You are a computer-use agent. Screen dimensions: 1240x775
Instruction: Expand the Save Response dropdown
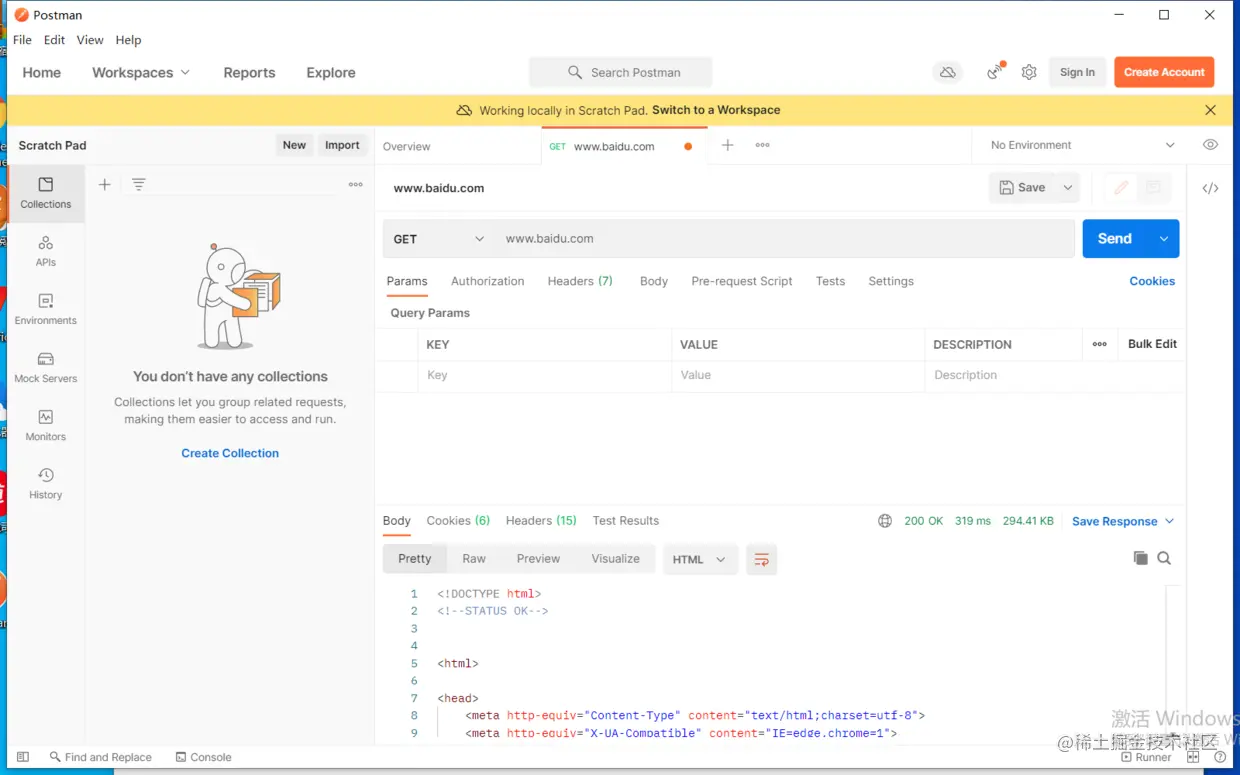click(x=1123, y=521)
